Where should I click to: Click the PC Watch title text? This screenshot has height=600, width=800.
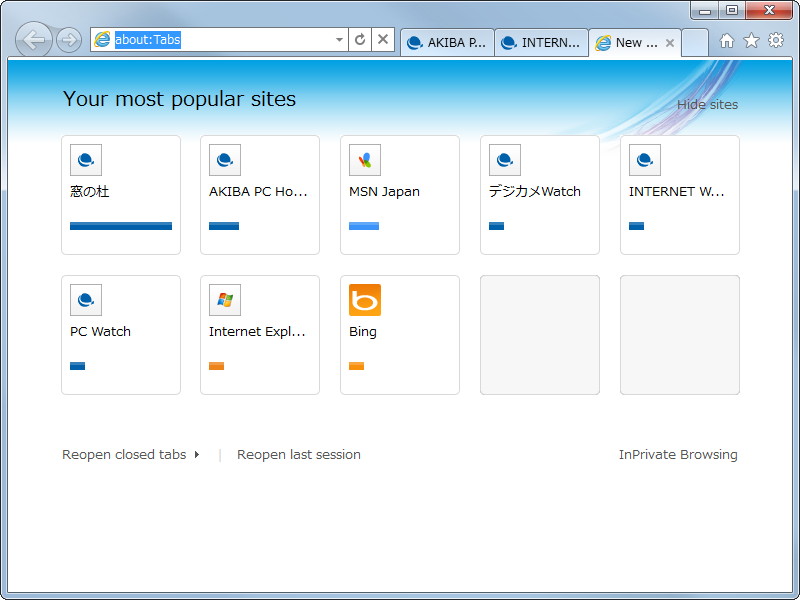click(101, 332)
